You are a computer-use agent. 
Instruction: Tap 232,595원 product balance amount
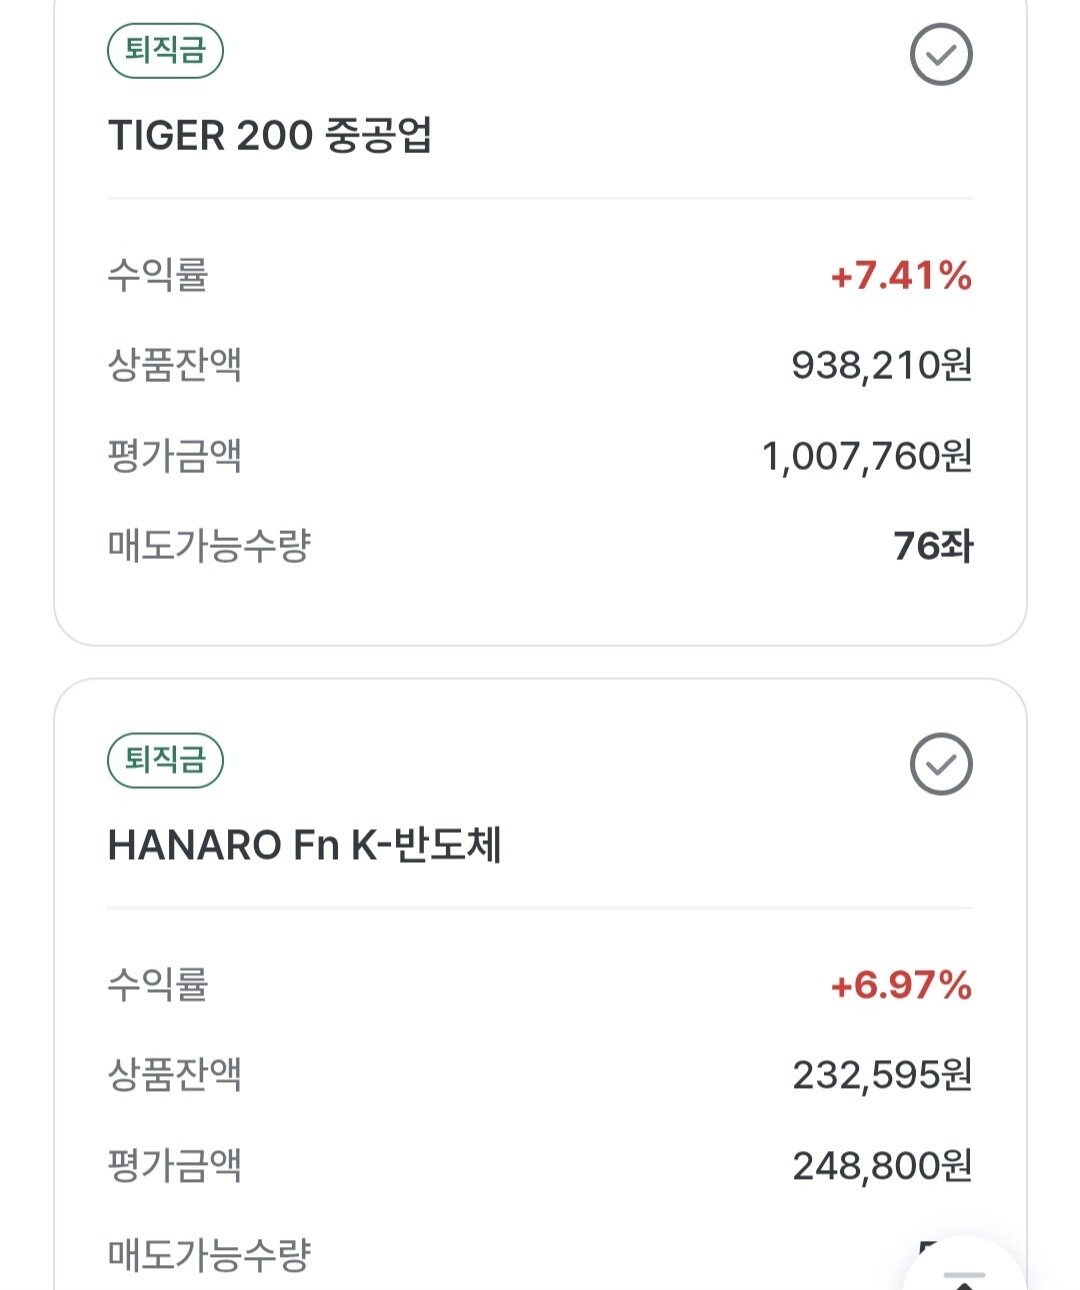point(882,1075)
